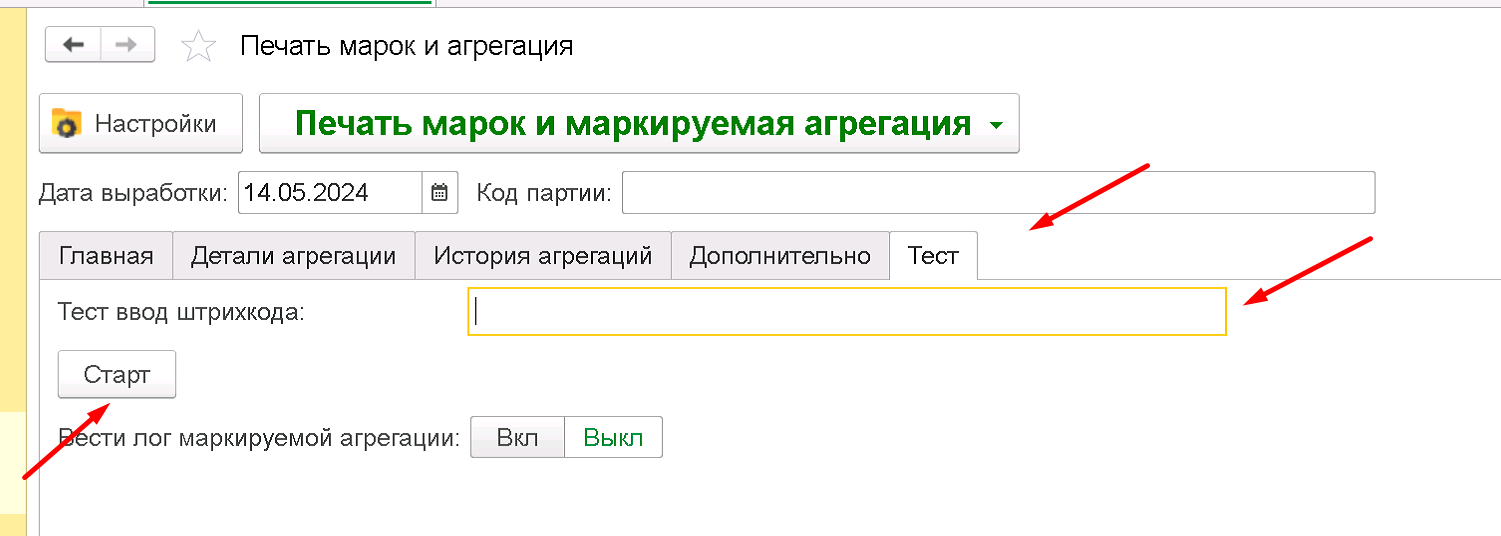The width and height of the screenshot is (1501, 536).
Task: Switch to the Главная tab
Action: (x=106, y=256)
